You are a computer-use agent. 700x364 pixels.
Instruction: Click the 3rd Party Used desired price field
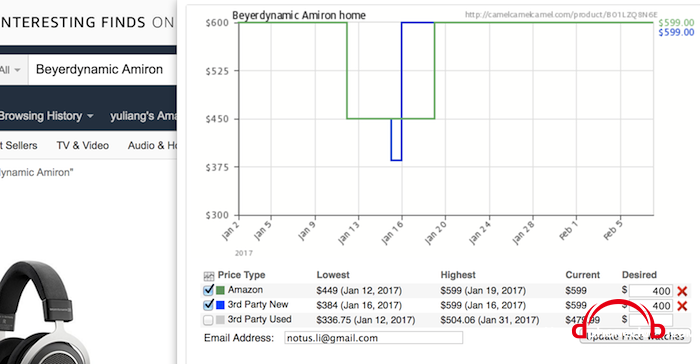click(x=651, y=320)
